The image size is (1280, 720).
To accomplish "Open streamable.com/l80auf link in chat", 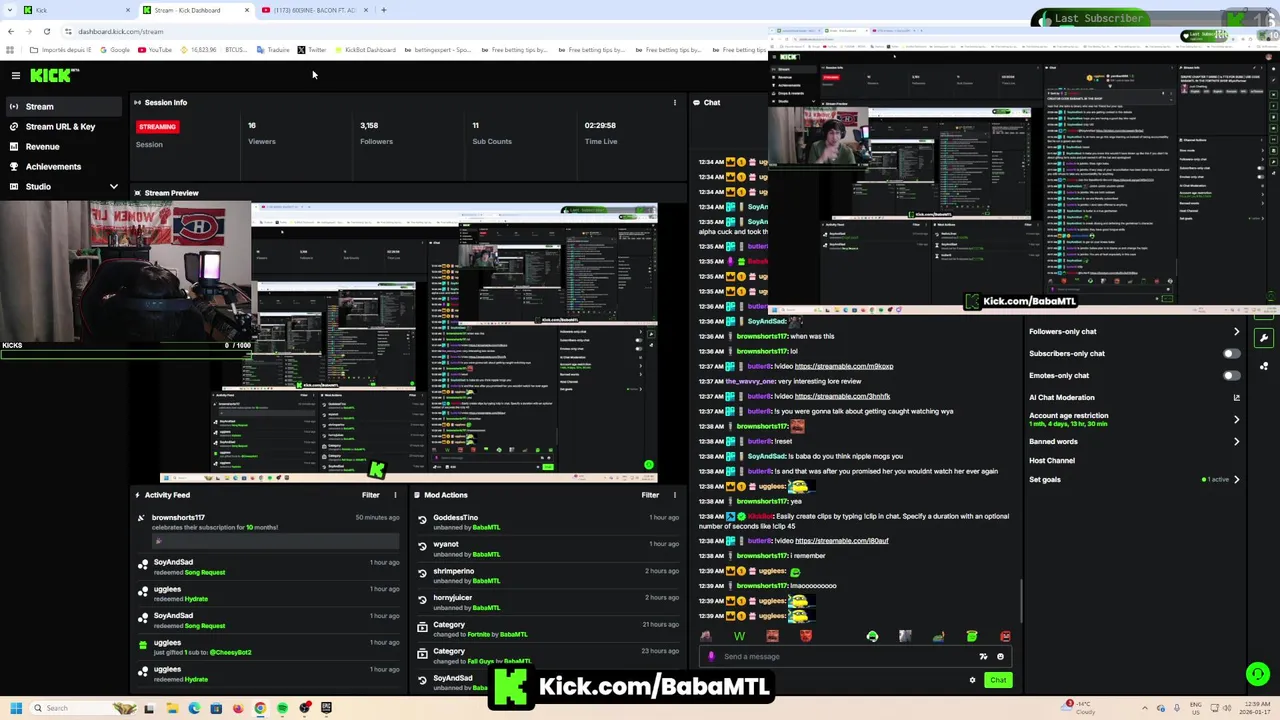I will click(841, 541).
